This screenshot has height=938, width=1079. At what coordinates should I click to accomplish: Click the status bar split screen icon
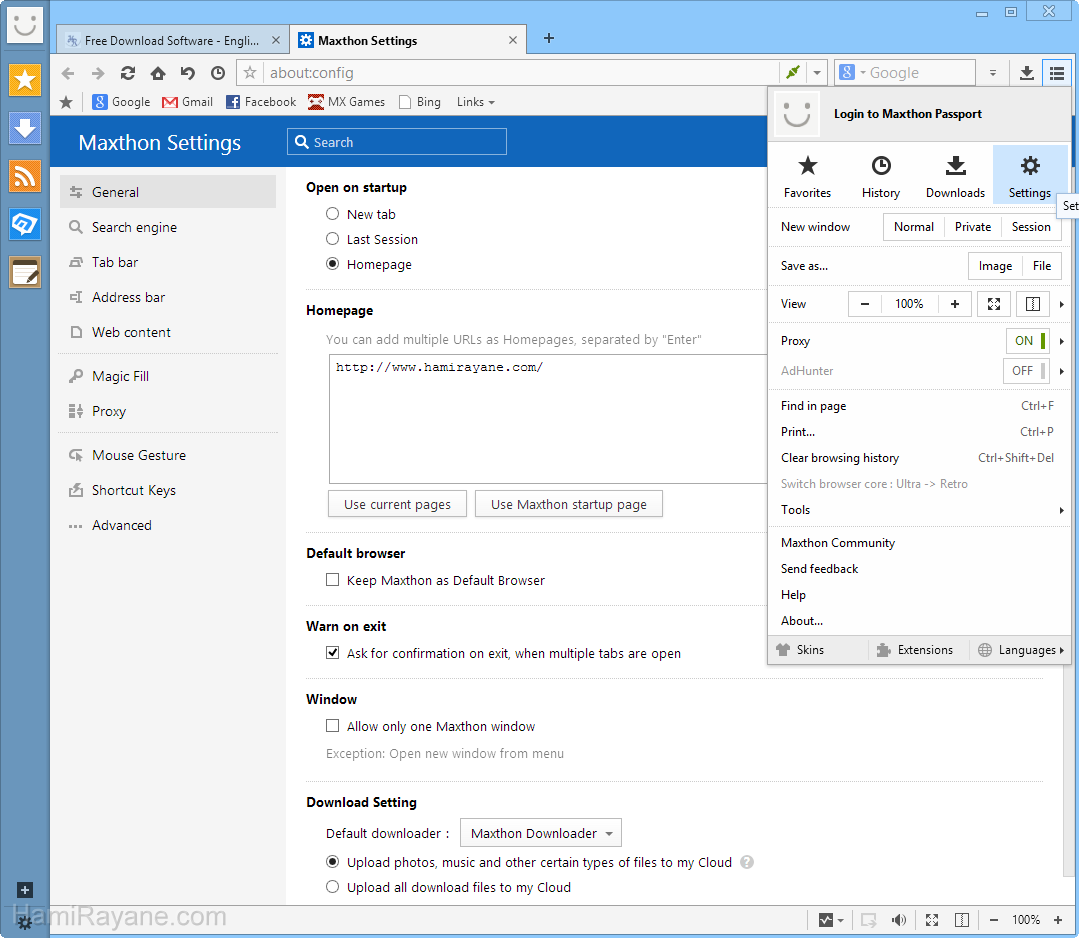click(962, 920)
